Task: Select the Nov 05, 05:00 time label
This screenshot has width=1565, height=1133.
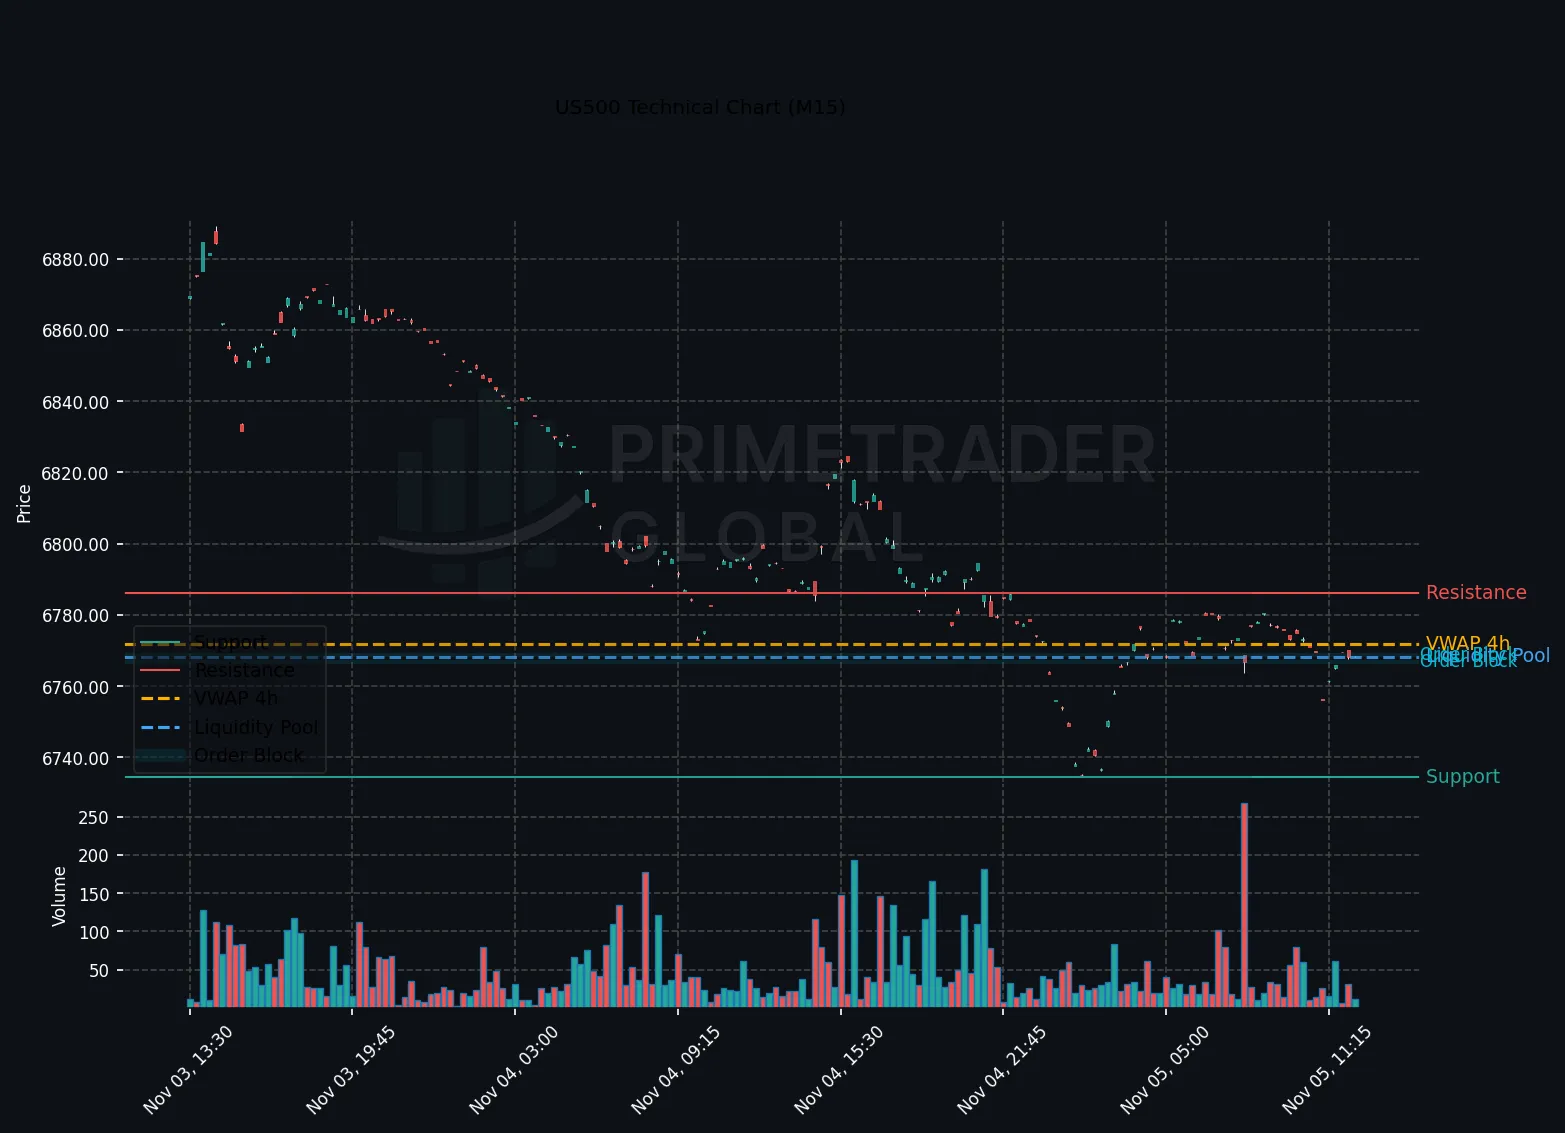Action: point(1166,1069)
